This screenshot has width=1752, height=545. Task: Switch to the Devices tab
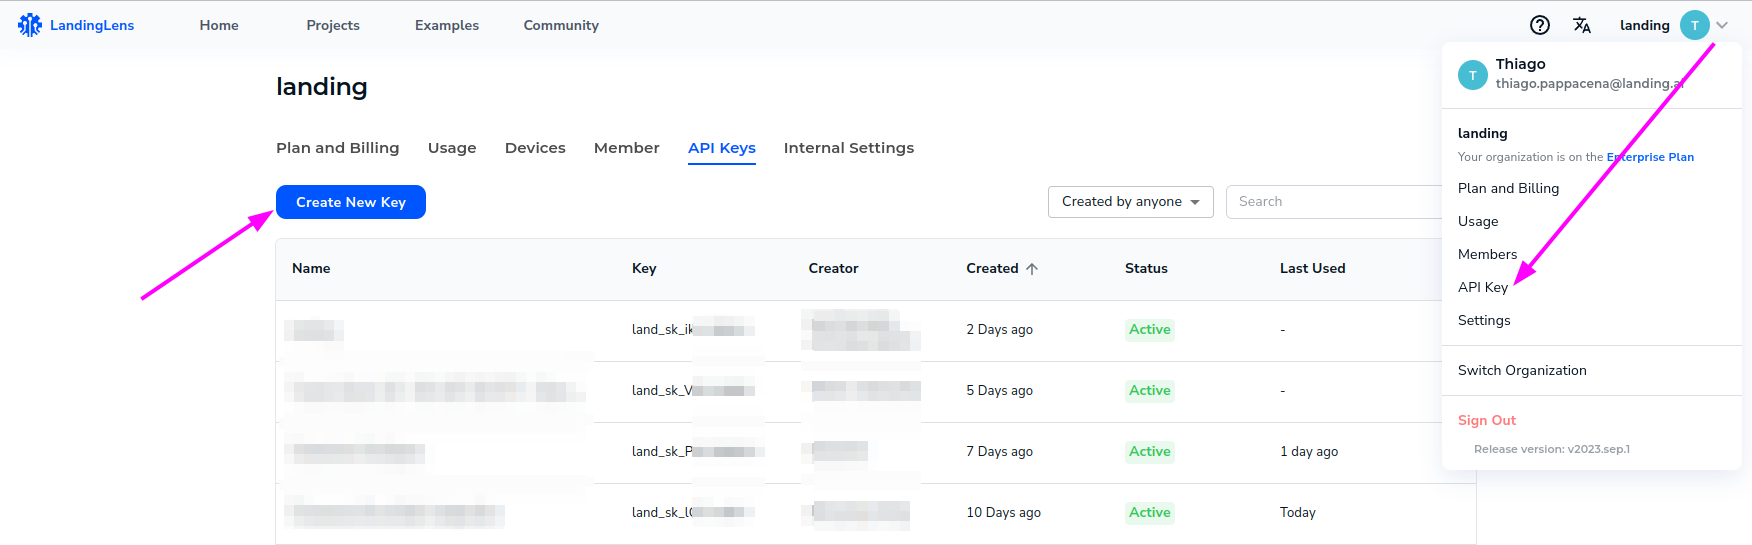[x=535, y=148]
